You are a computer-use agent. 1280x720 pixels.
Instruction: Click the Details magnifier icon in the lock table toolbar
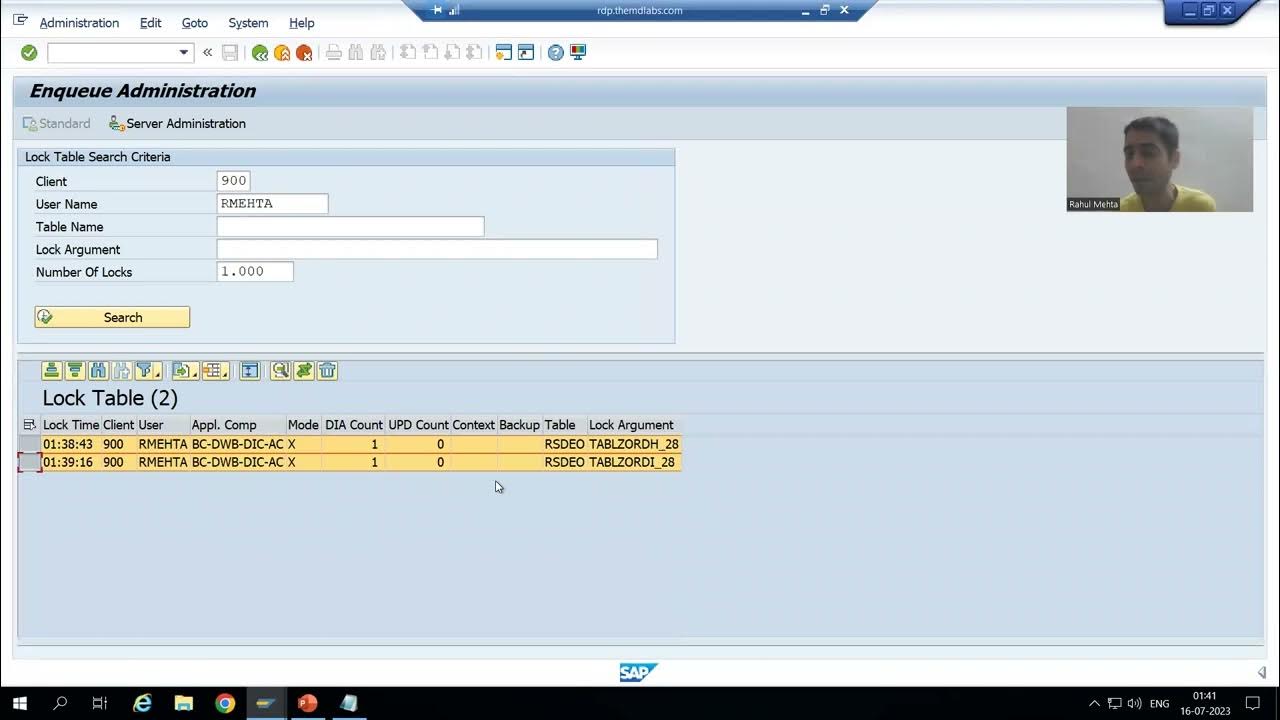[280, 371]
